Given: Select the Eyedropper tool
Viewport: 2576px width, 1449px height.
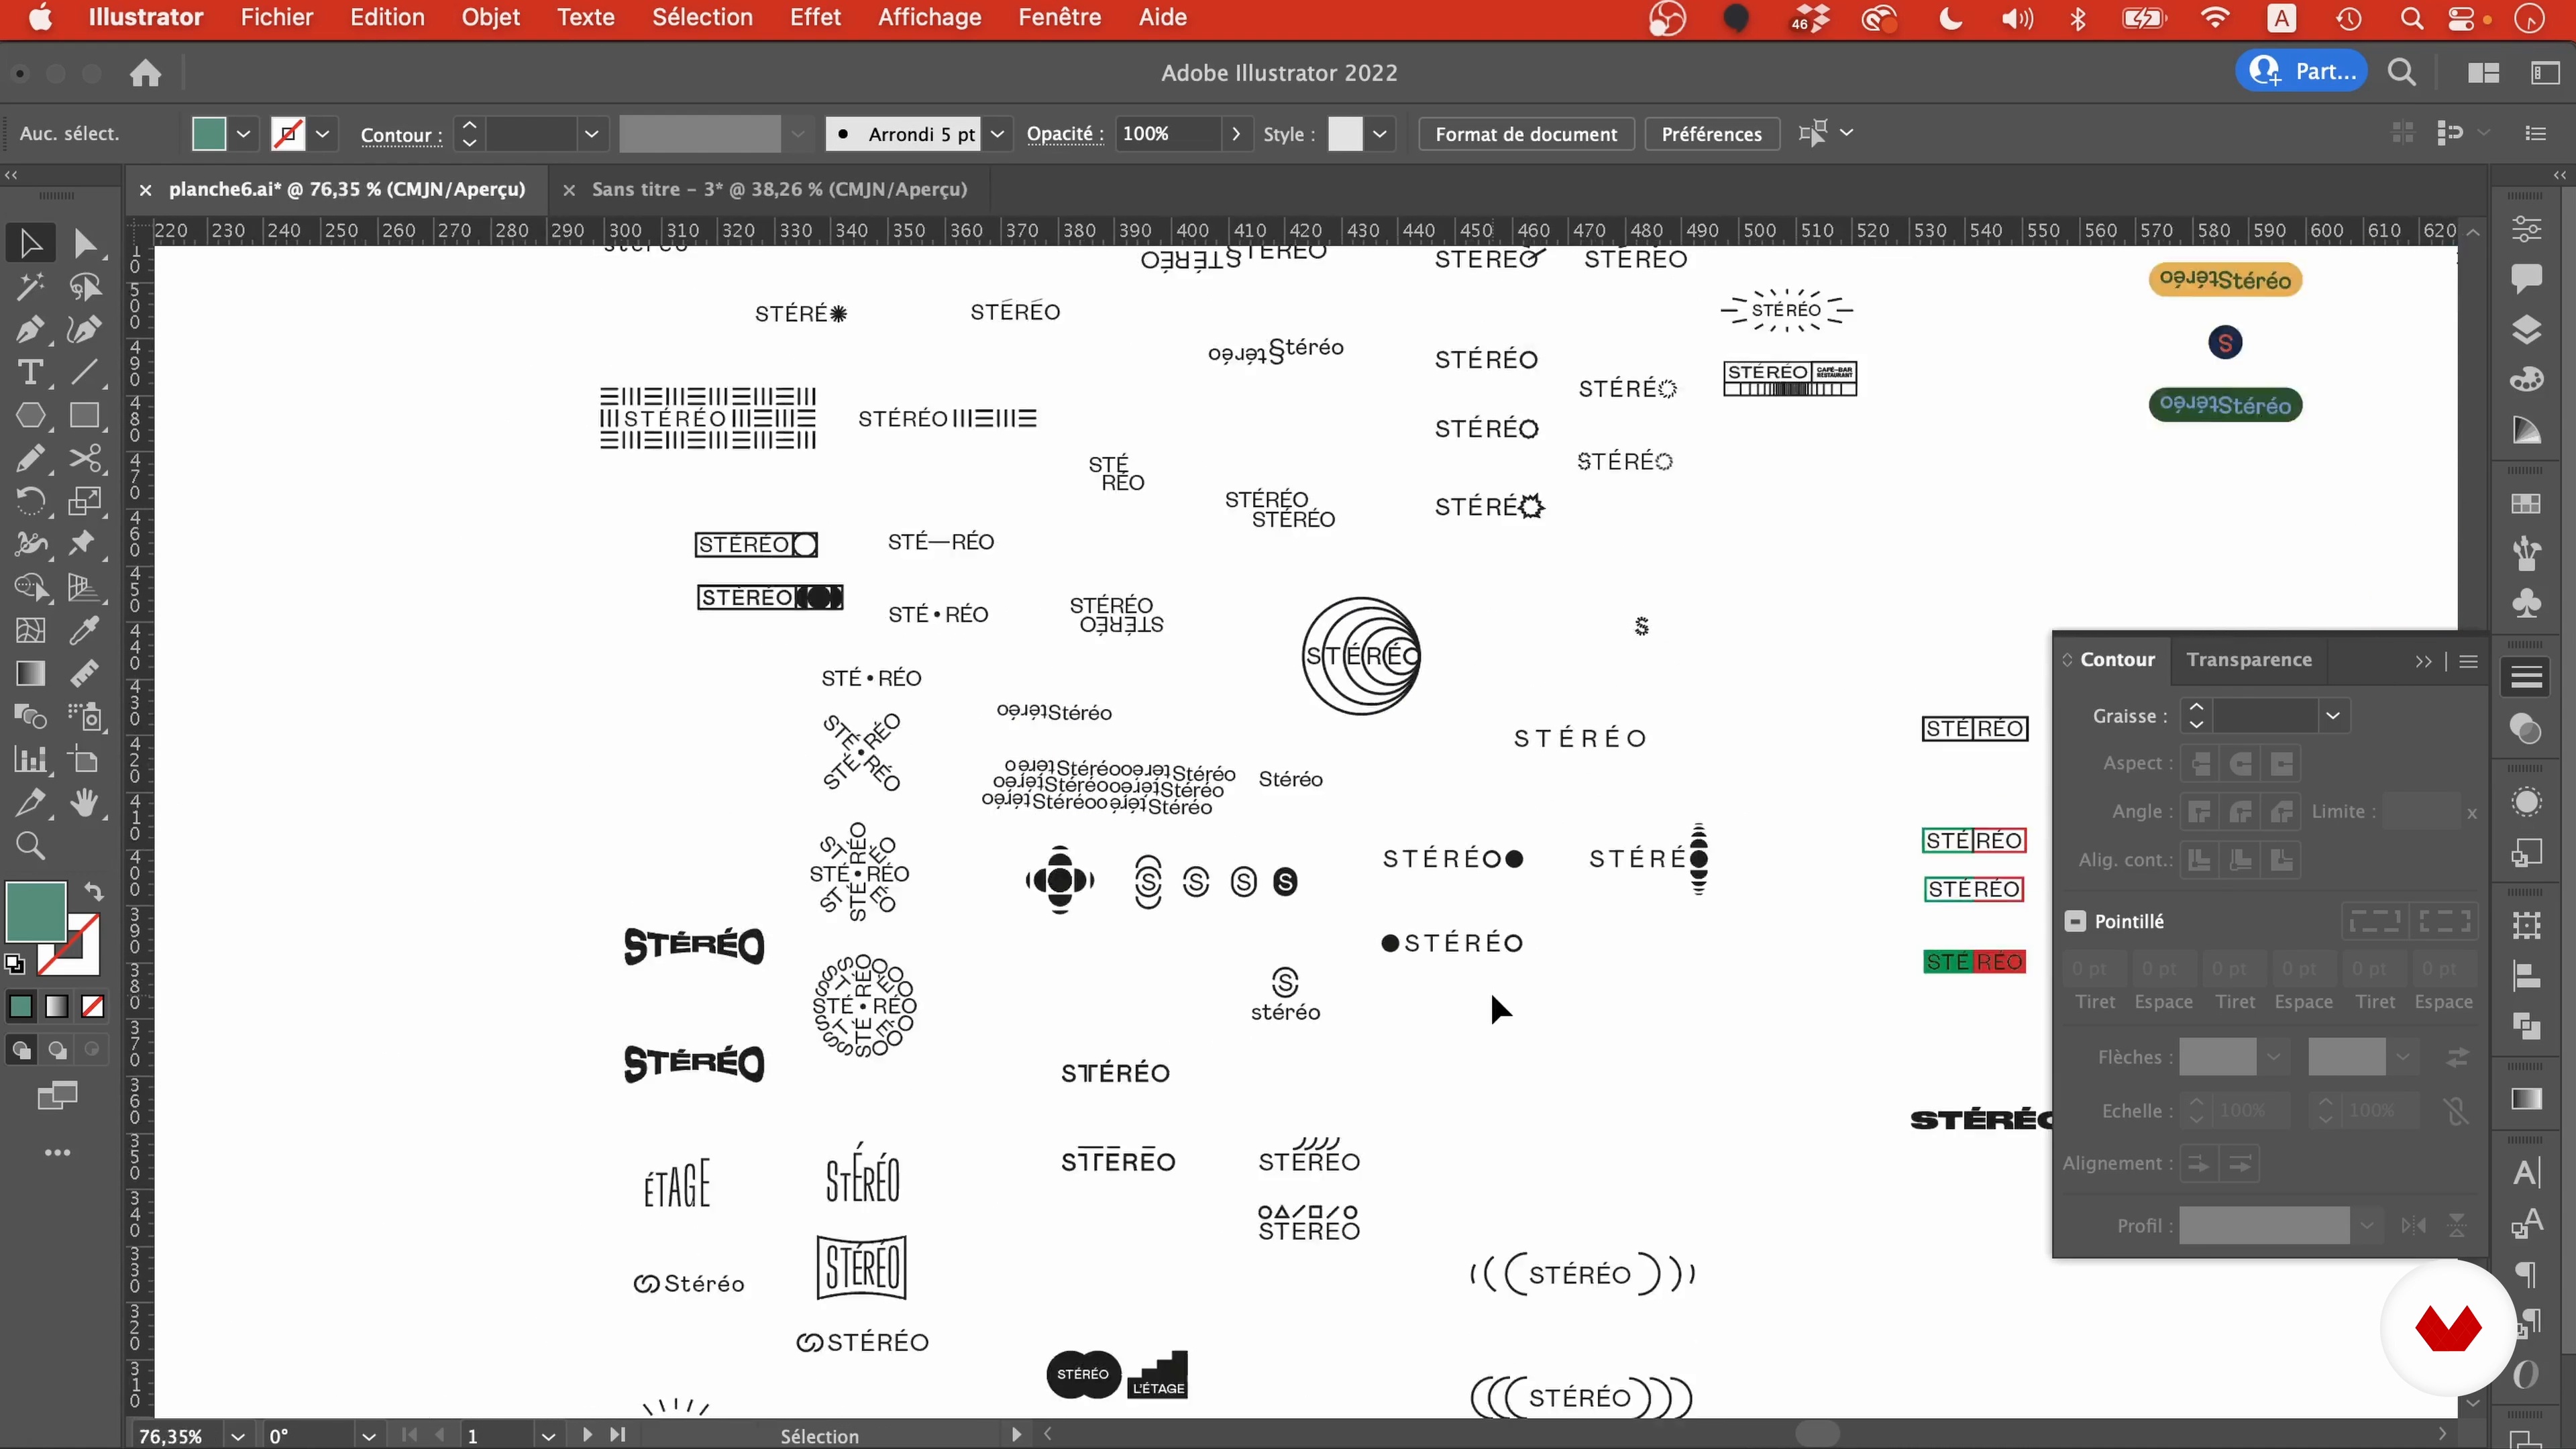Looking at the screenshot, I should (85, 630).
